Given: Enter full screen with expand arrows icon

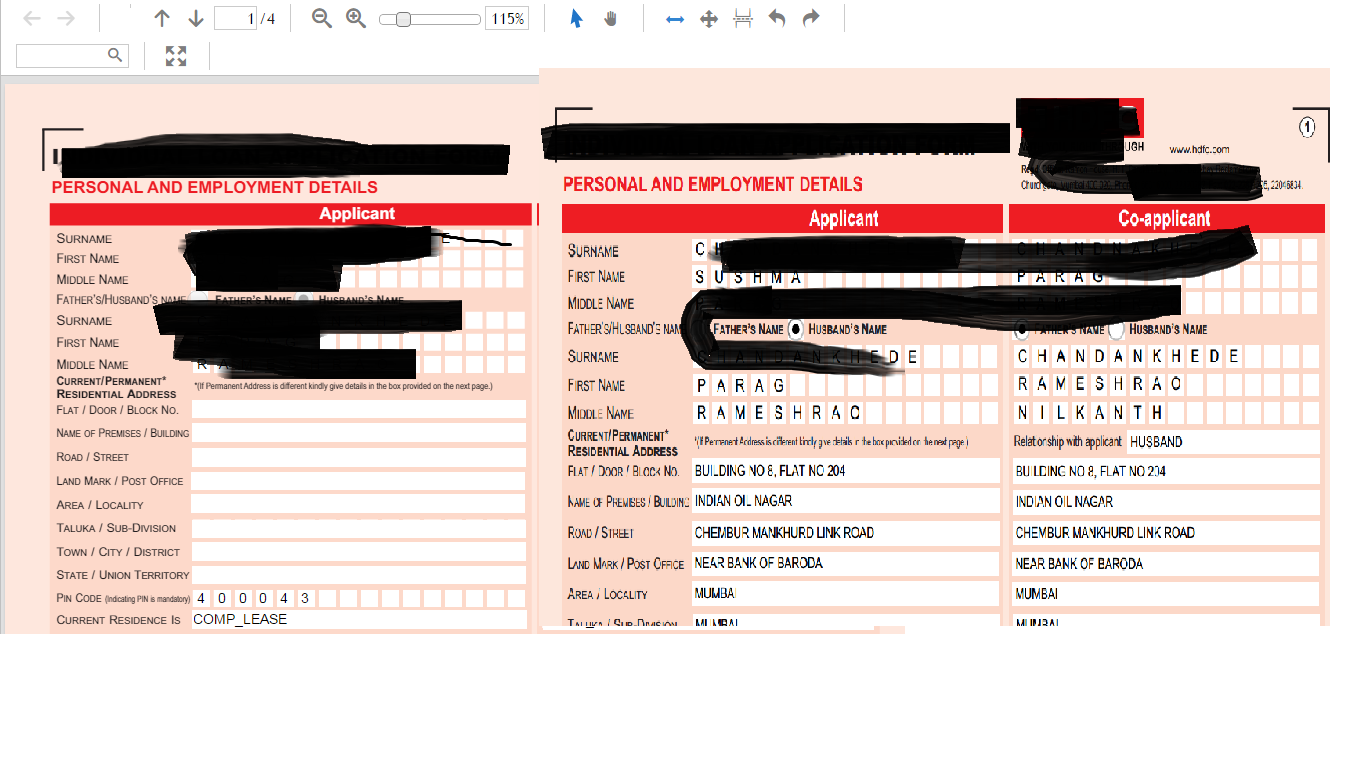Looking at the screenshot, I should click(x=176, y=56).
